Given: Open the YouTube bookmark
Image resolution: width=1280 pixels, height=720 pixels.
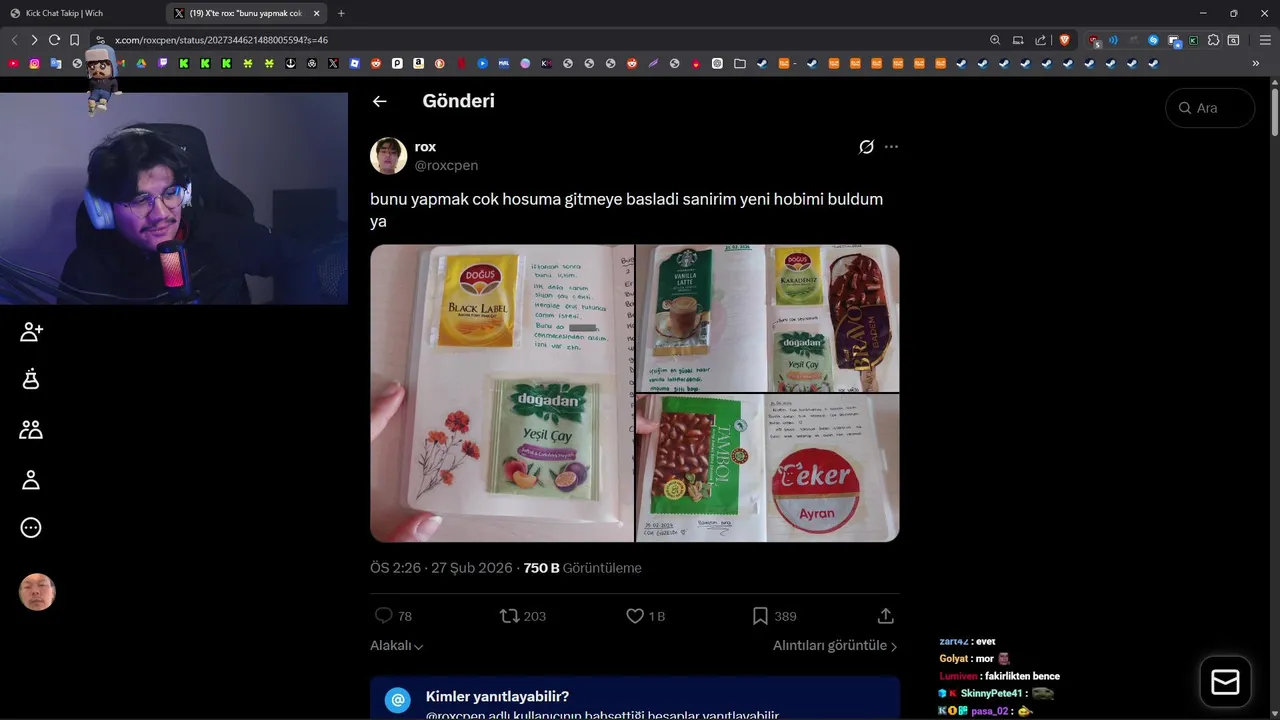Looking at the screenshot, I should (x=13, y=63).
